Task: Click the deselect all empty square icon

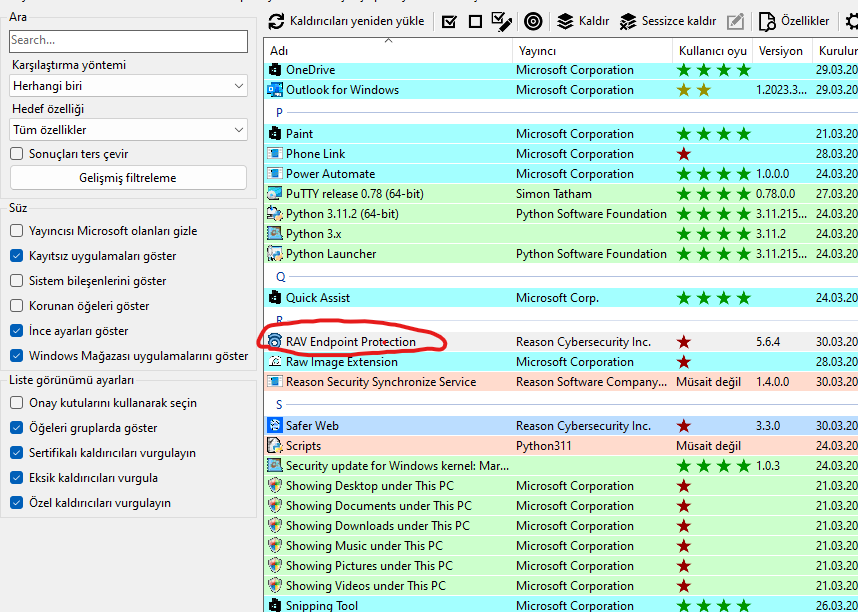Action: (476, 22)
